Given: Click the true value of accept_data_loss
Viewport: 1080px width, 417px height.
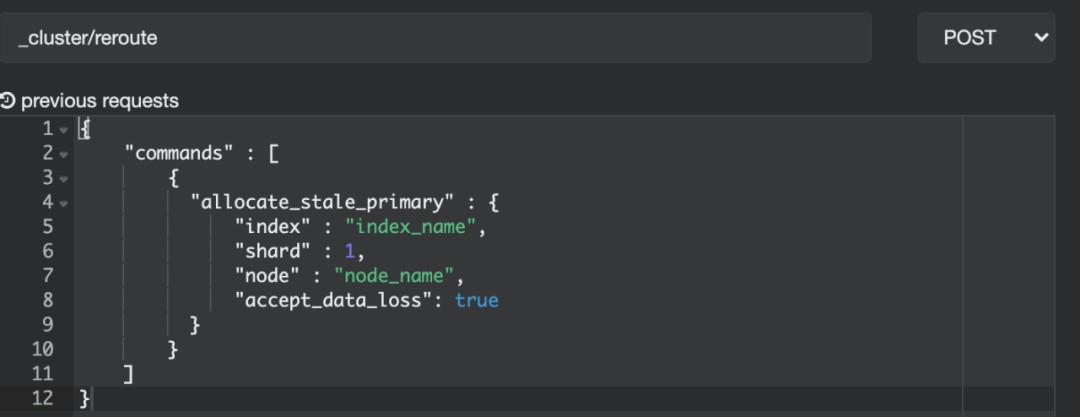Looking at the screenshot, I should click(476, 300).
